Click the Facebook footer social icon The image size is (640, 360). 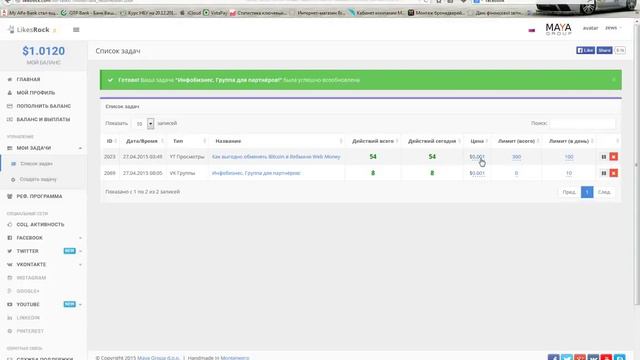[x=553, y=358]
